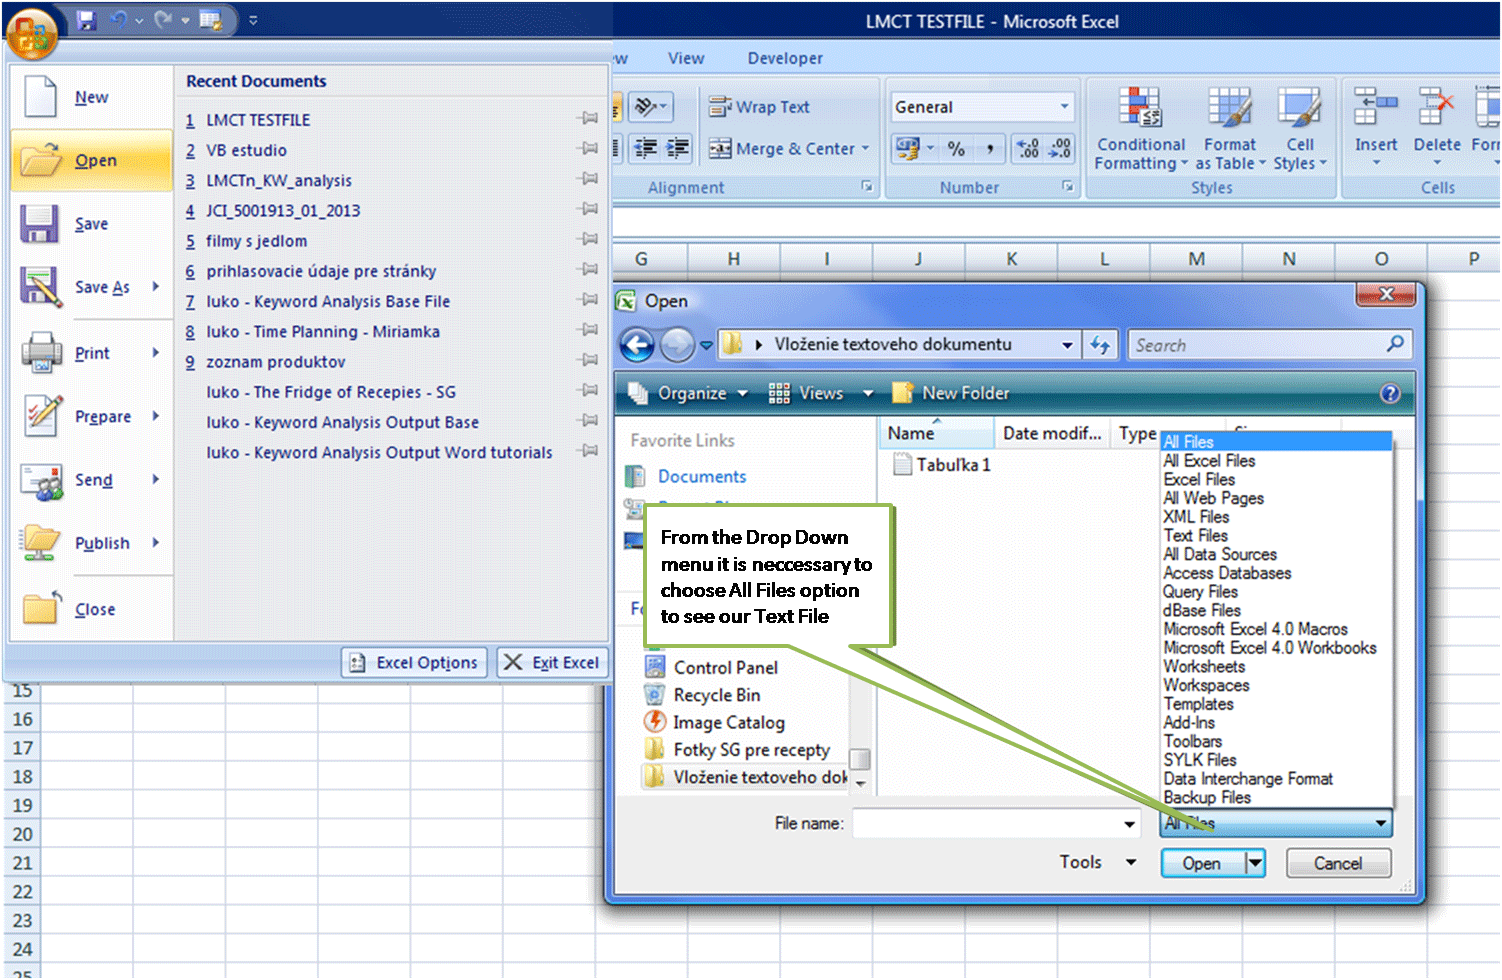Click the Save icon in Quick Access Toolbar
Viewport: 1502px width, 980px height.
pos(87,20)
